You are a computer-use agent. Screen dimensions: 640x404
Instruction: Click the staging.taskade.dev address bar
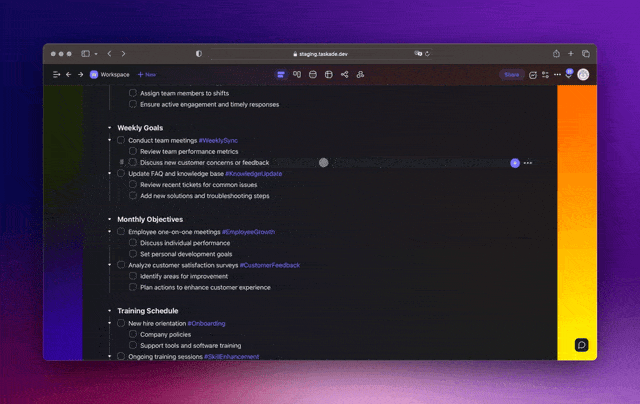tap(320, 53)
